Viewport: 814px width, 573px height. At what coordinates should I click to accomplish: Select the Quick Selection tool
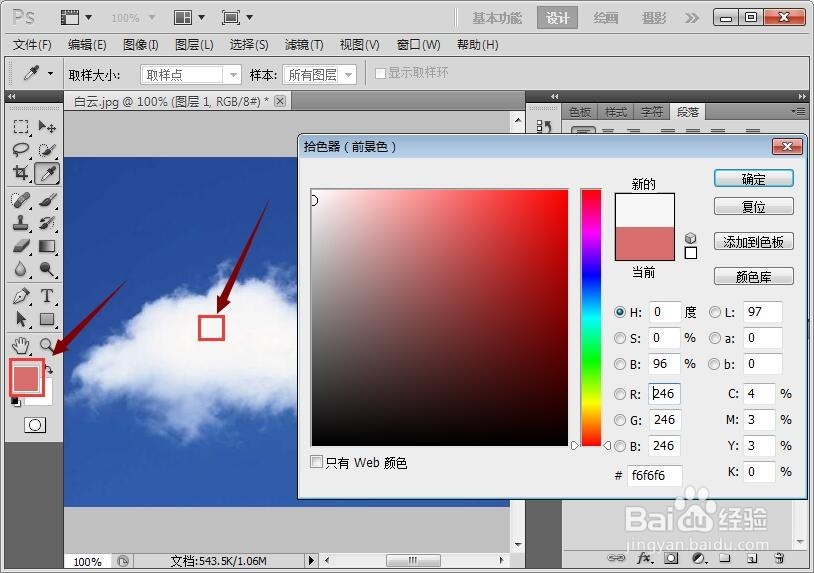pos(47,150)
